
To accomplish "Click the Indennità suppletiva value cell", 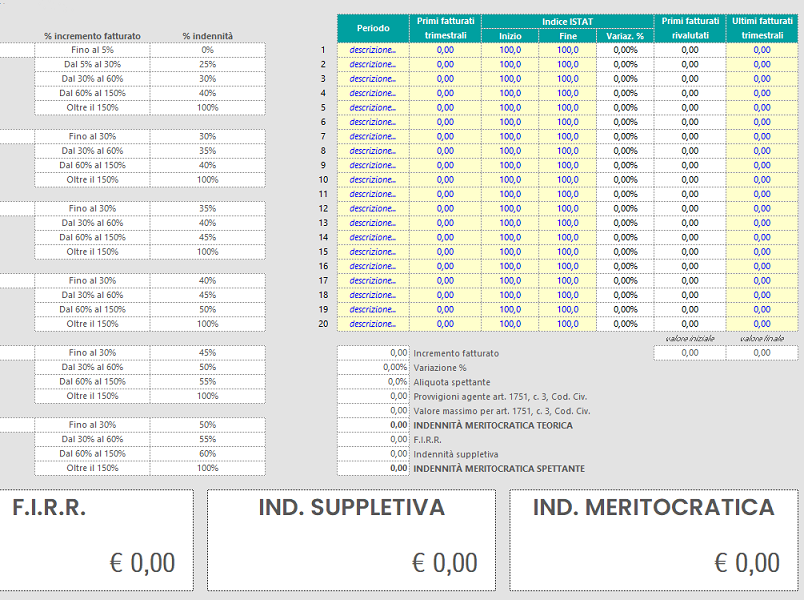I will tap(373, 454).
